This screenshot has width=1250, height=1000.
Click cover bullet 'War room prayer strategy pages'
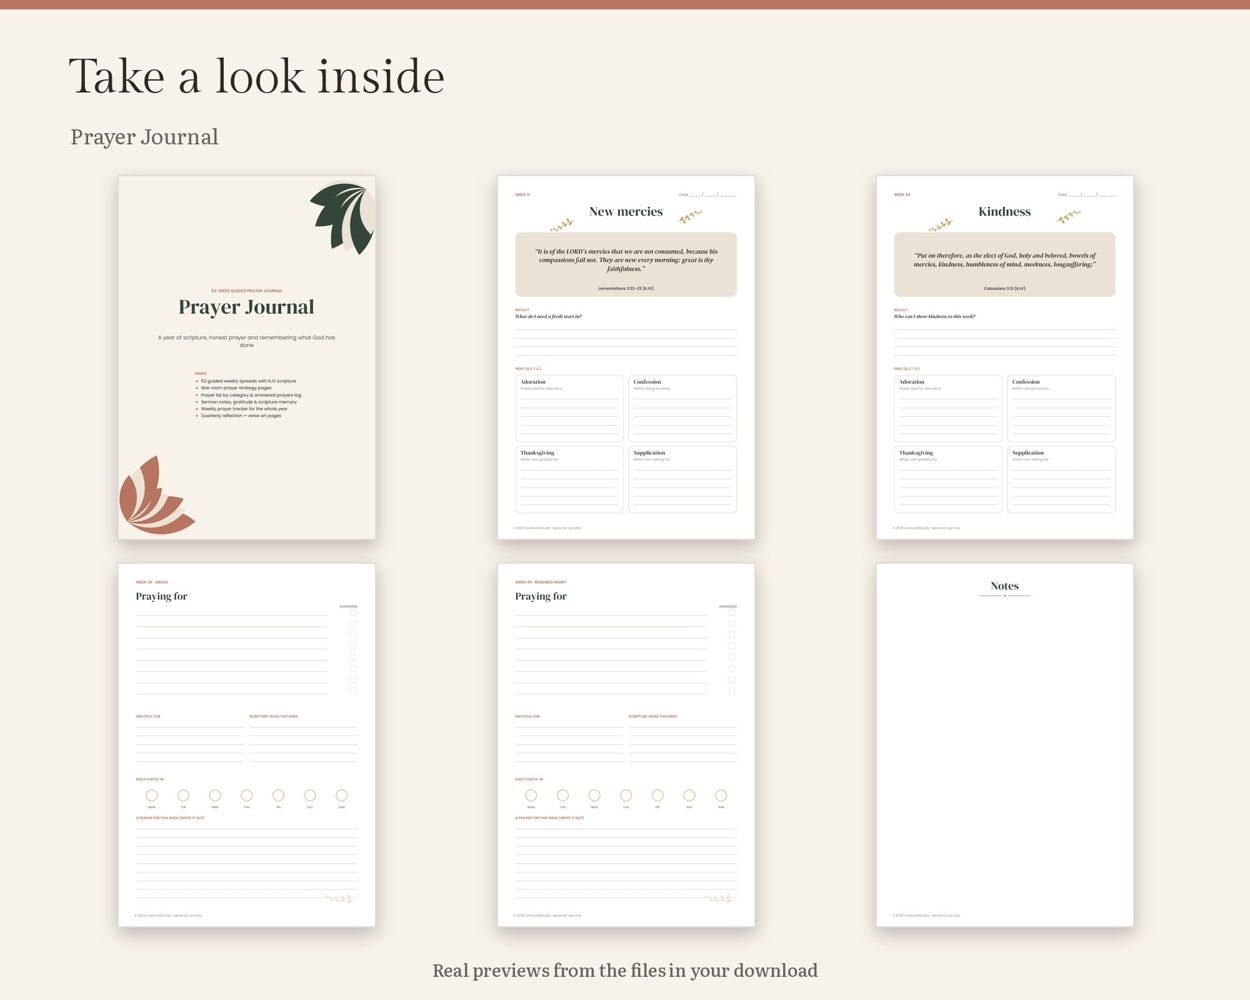pos(235,388)
